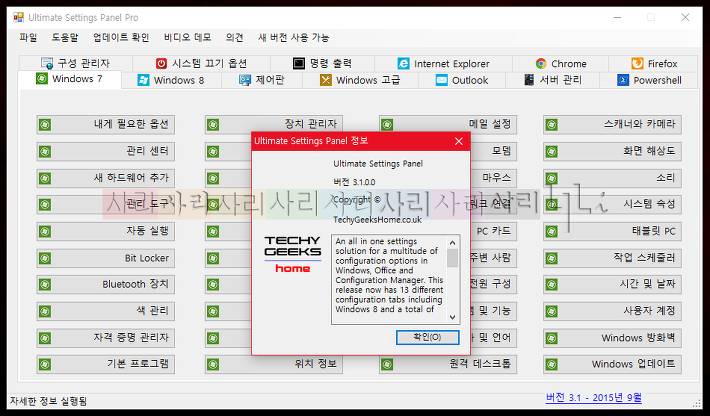
Task: Open Windows 업데이트
Action: coord(612,364)
